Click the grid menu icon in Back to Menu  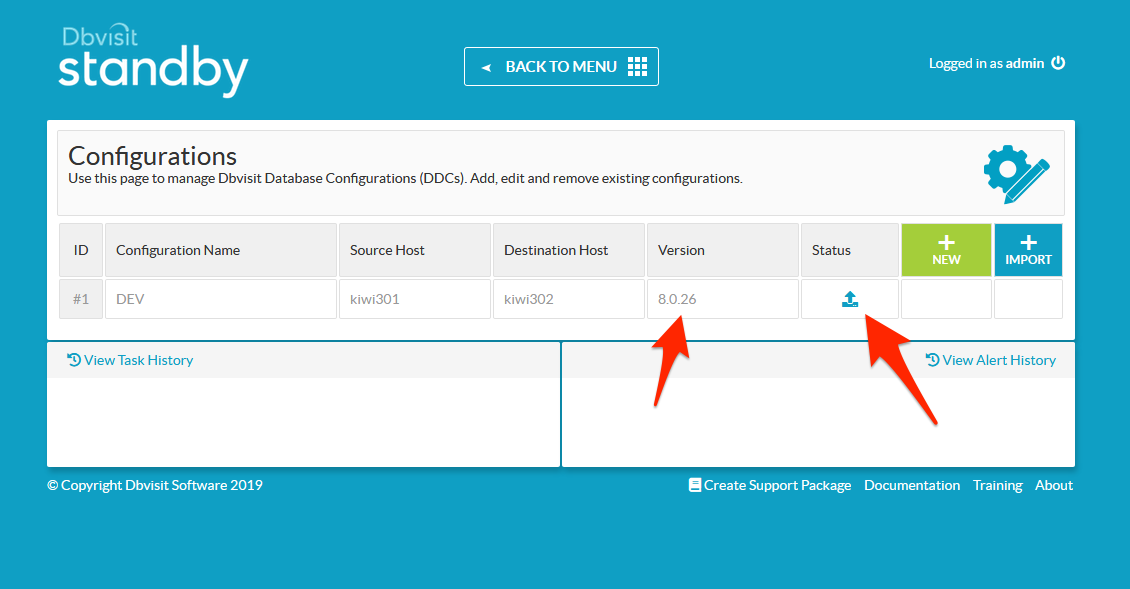tap(637, 66)
